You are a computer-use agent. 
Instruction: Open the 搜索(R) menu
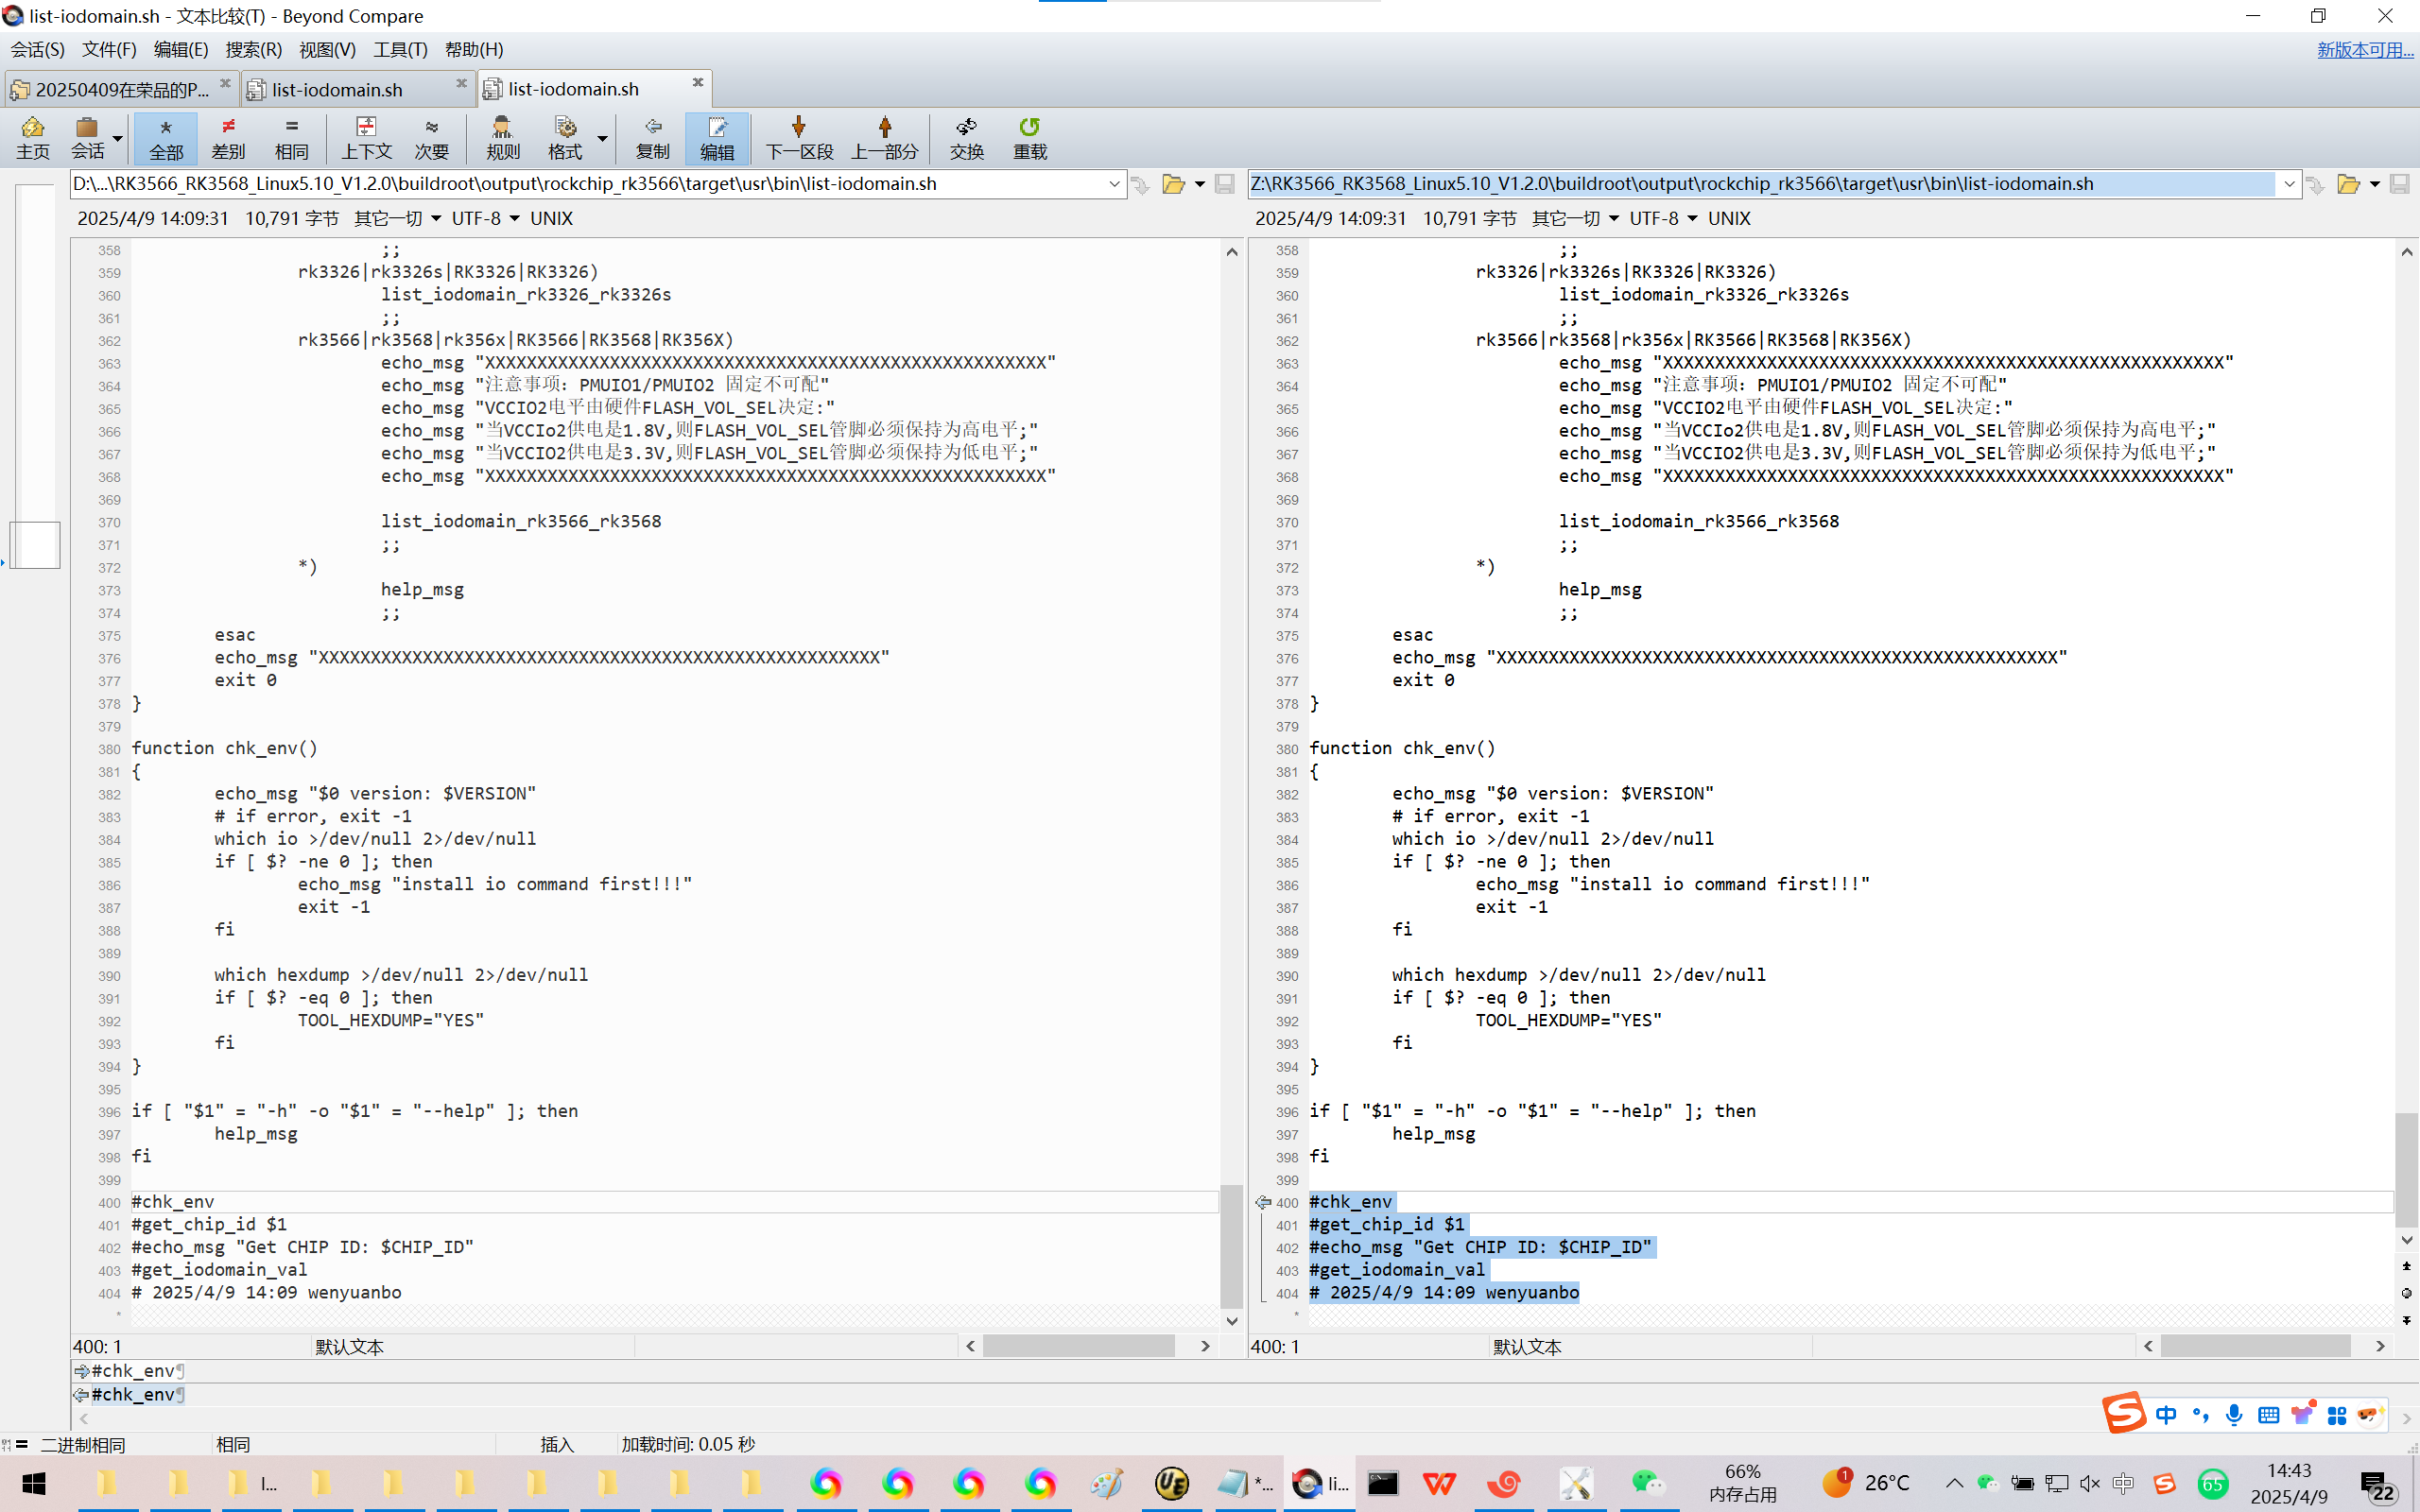(253, 49)
